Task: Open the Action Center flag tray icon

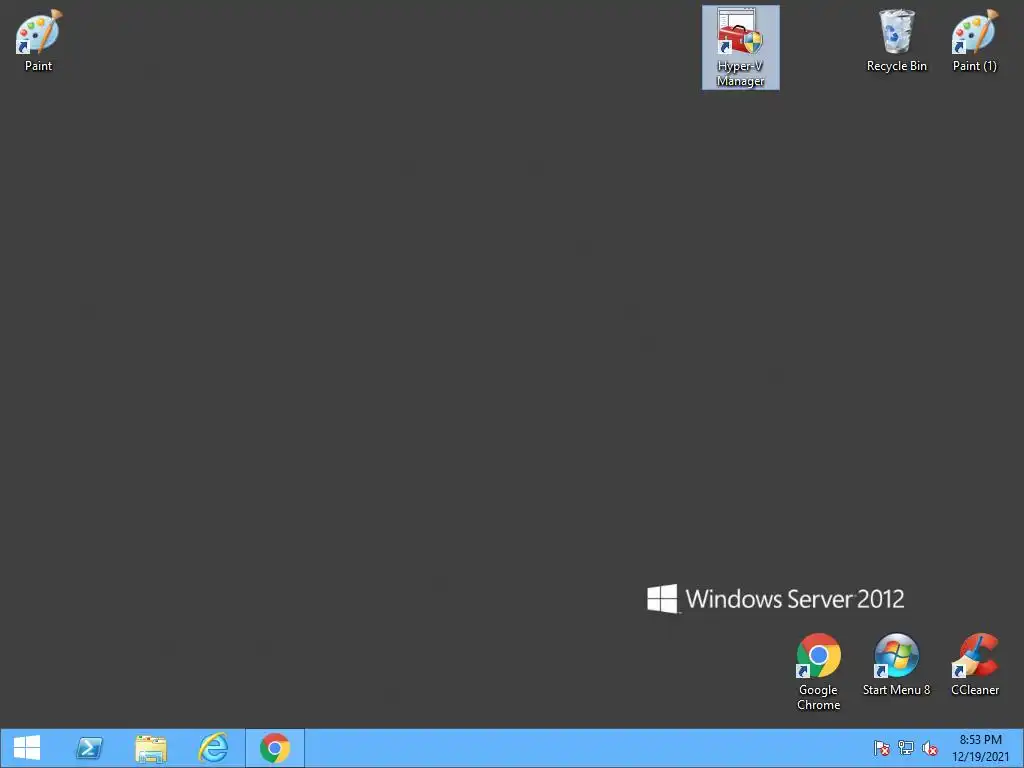Action: click(882, 748)
